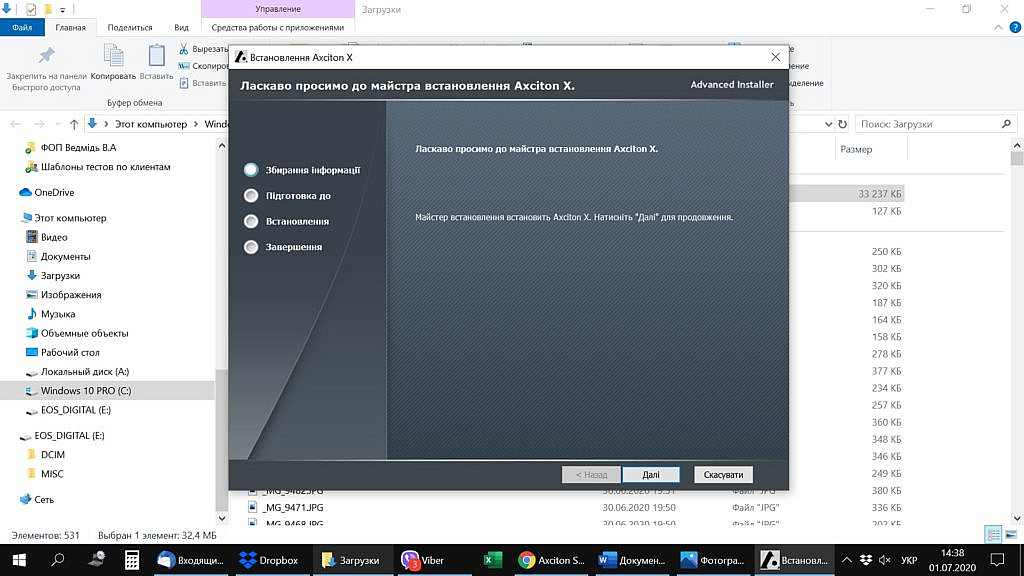
Task: Click Этот компьютер in address bar
Action: coord(151,124)
